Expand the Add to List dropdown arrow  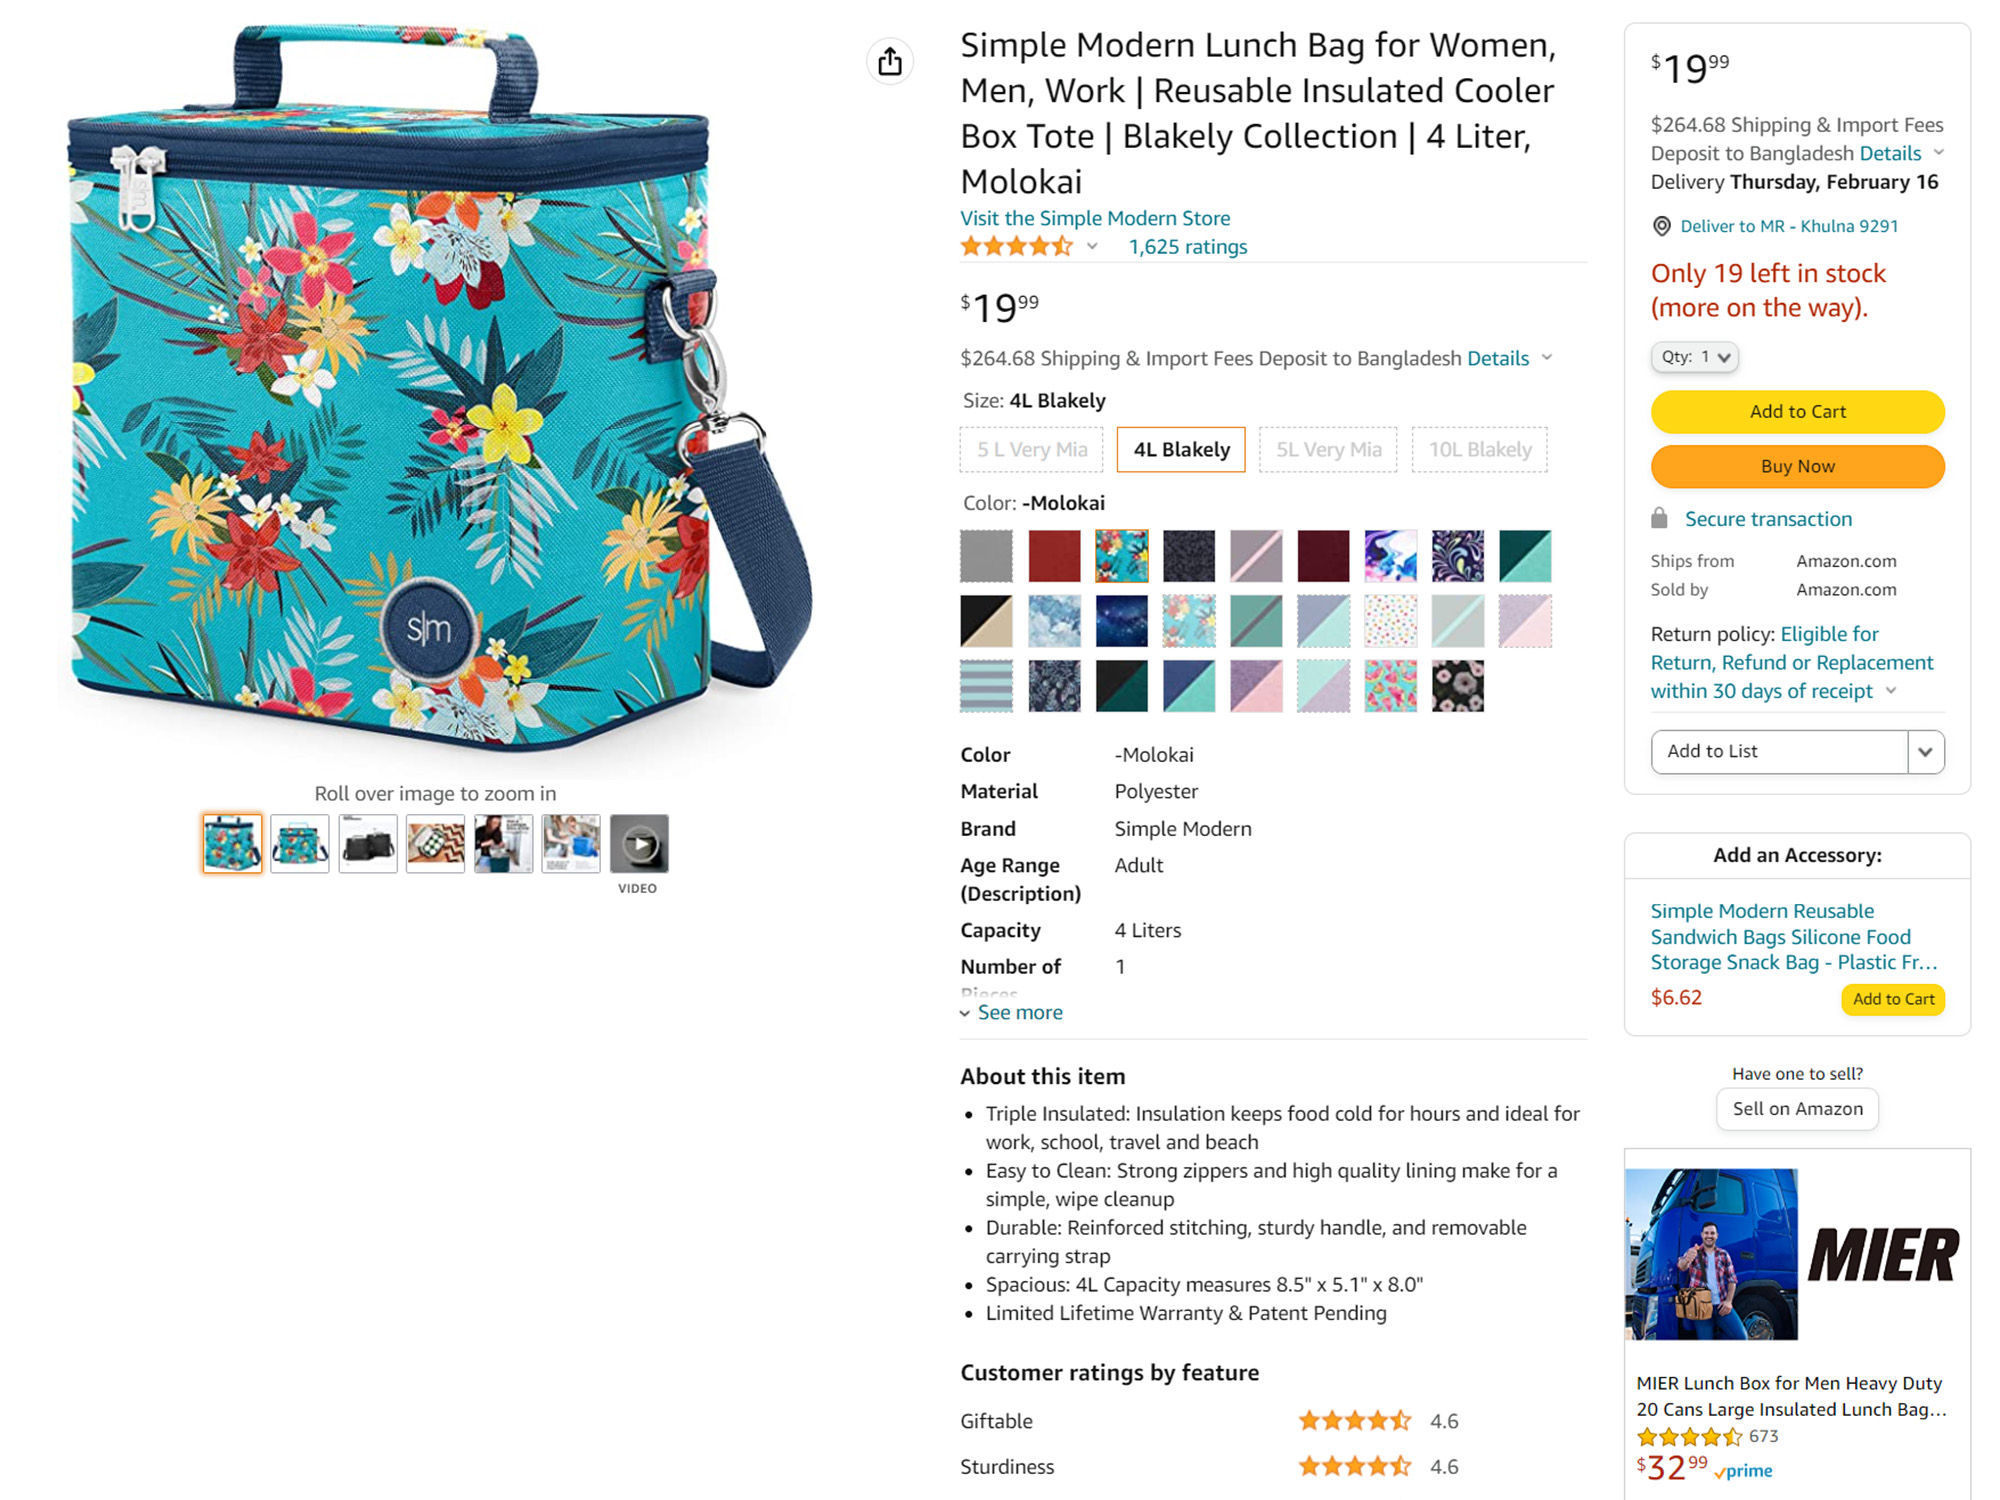click(1925, 751)
